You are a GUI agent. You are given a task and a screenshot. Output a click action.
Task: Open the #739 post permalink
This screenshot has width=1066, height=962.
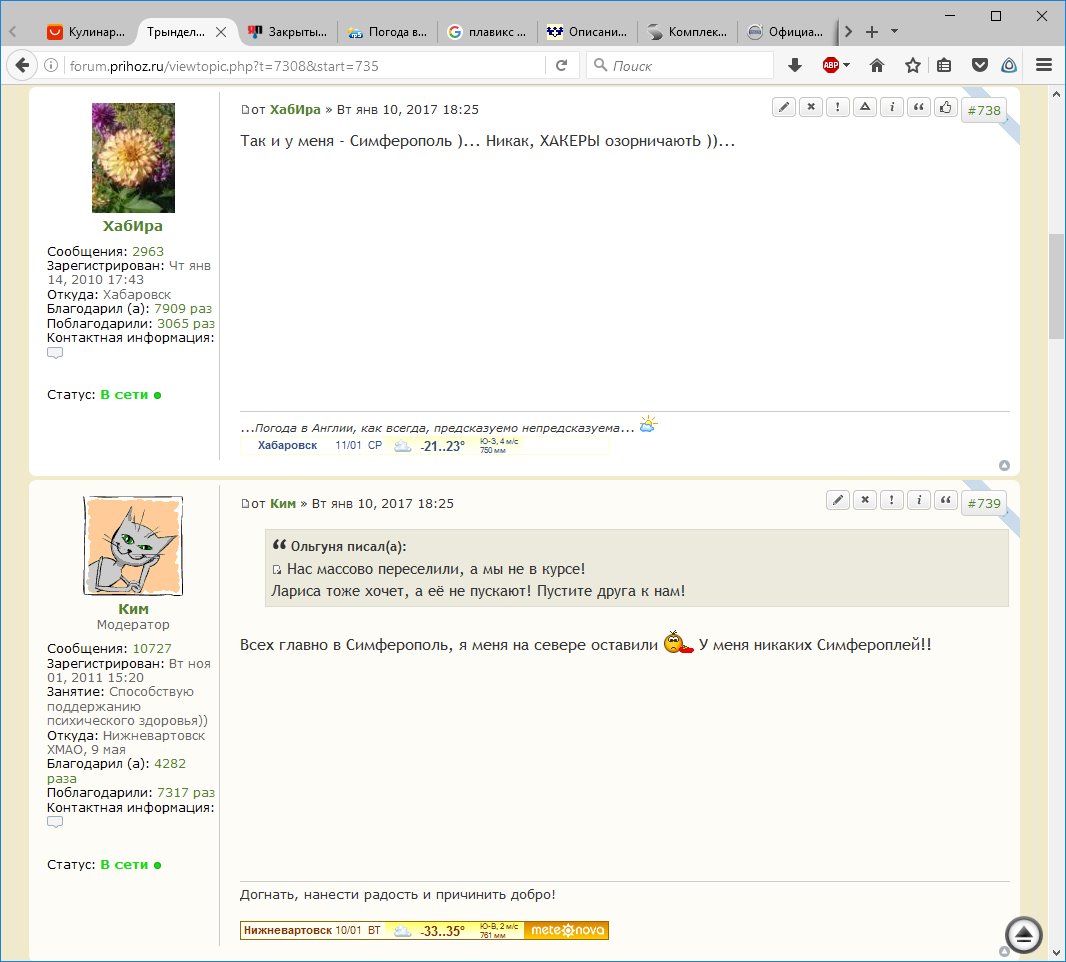[x=983, y=504]
